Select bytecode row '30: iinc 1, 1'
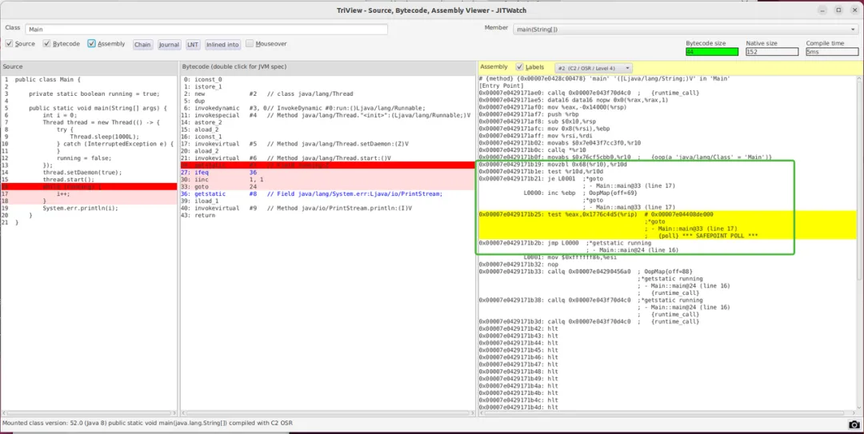Image resolution: width=864 pixels, height=434 pixels. tap(327, 180)
